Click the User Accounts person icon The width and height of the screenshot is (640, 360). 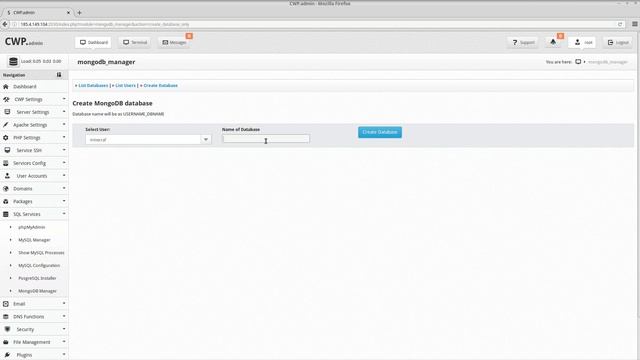coord(7,176)
